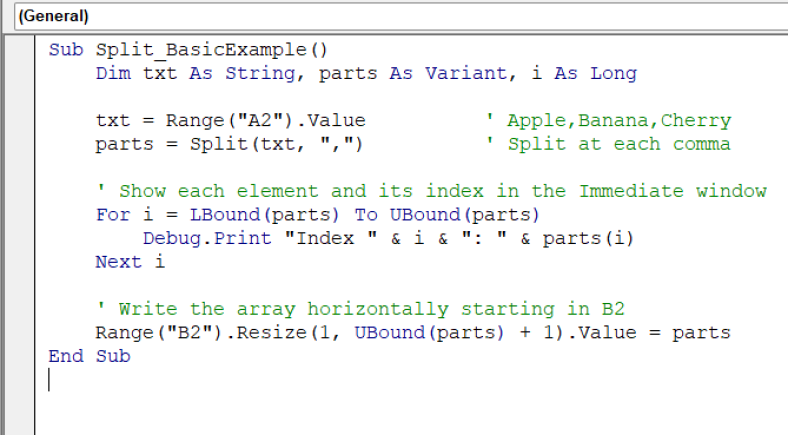
Task: Click the 'Split at each comma' comment
Action: pos(618,144)
